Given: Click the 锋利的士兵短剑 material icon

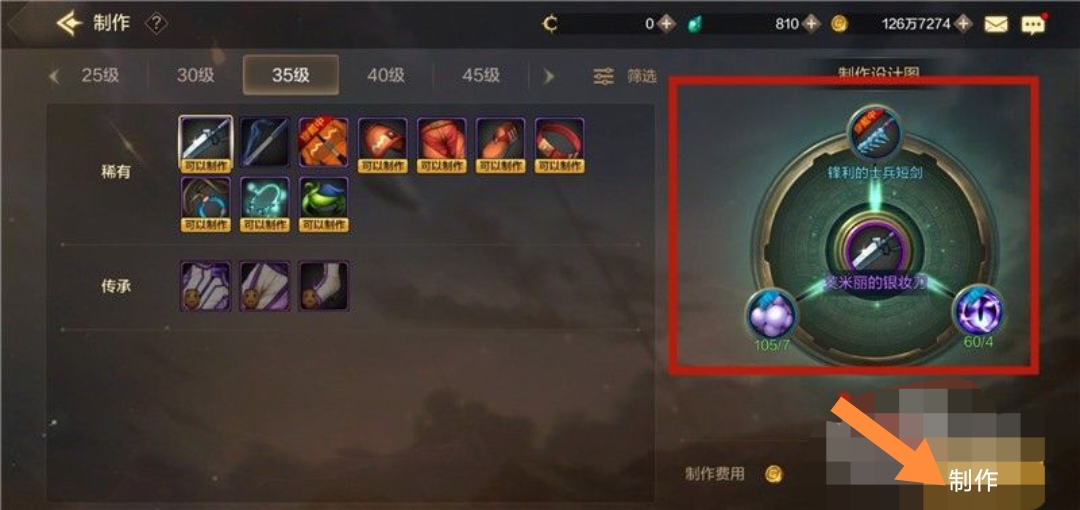Looking at the screenshot, I should click(x=874, y=134).
